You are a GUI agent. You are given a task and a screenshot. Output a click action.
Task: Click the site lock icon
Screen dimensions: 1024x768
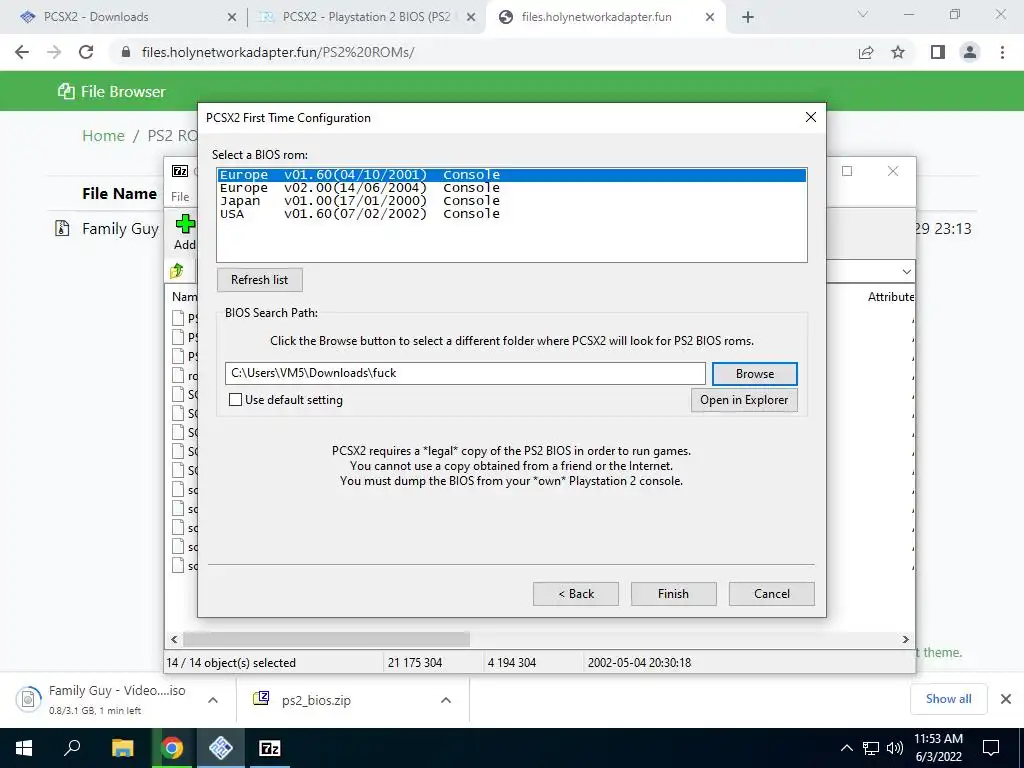(x=126, y=52)
